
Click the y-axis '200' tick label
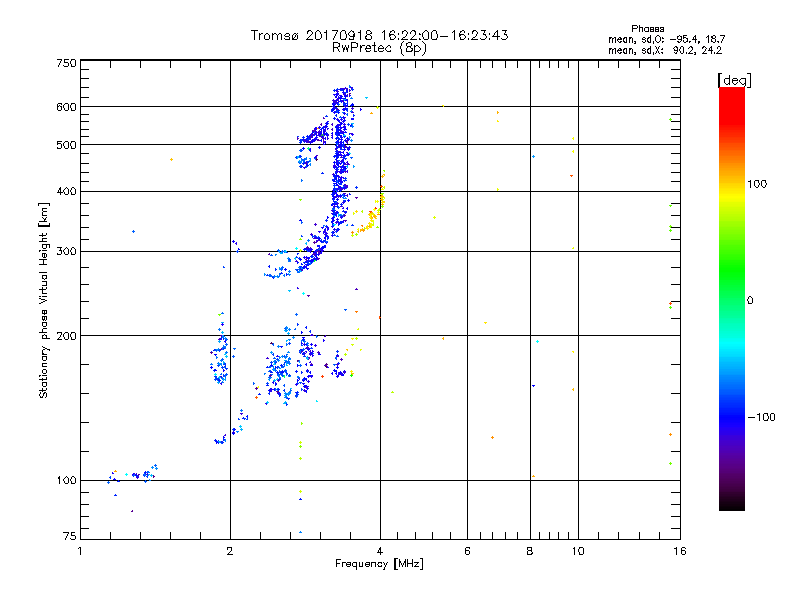click(x=66, y=336)
